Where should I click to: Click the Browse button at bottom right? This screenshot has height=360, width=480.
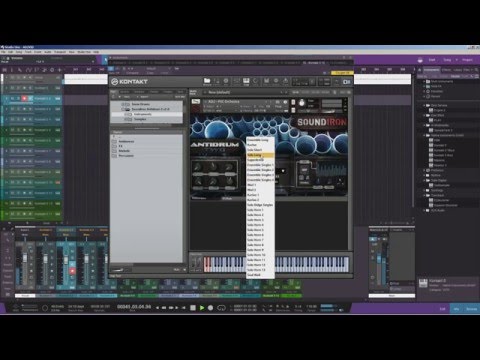[471, 309]
